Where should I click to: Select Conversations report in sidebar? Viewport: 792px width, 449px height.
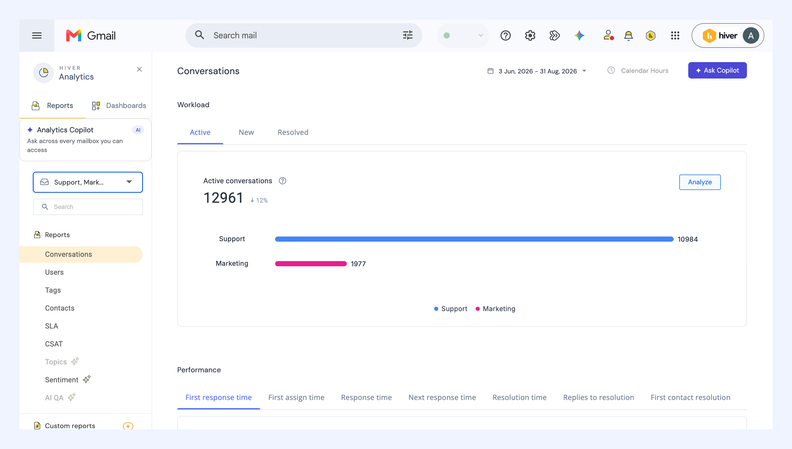(81, 254)
